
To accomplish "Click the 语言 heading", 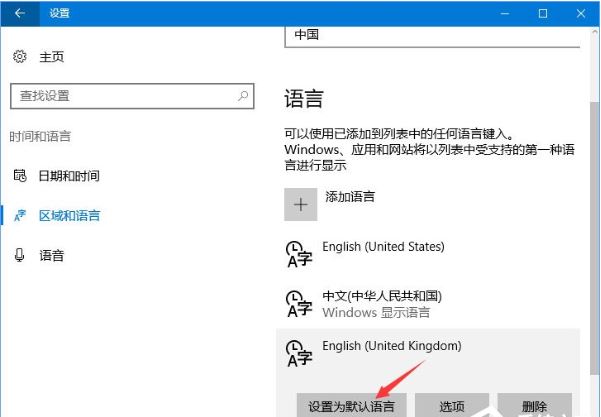I will 304,99.
